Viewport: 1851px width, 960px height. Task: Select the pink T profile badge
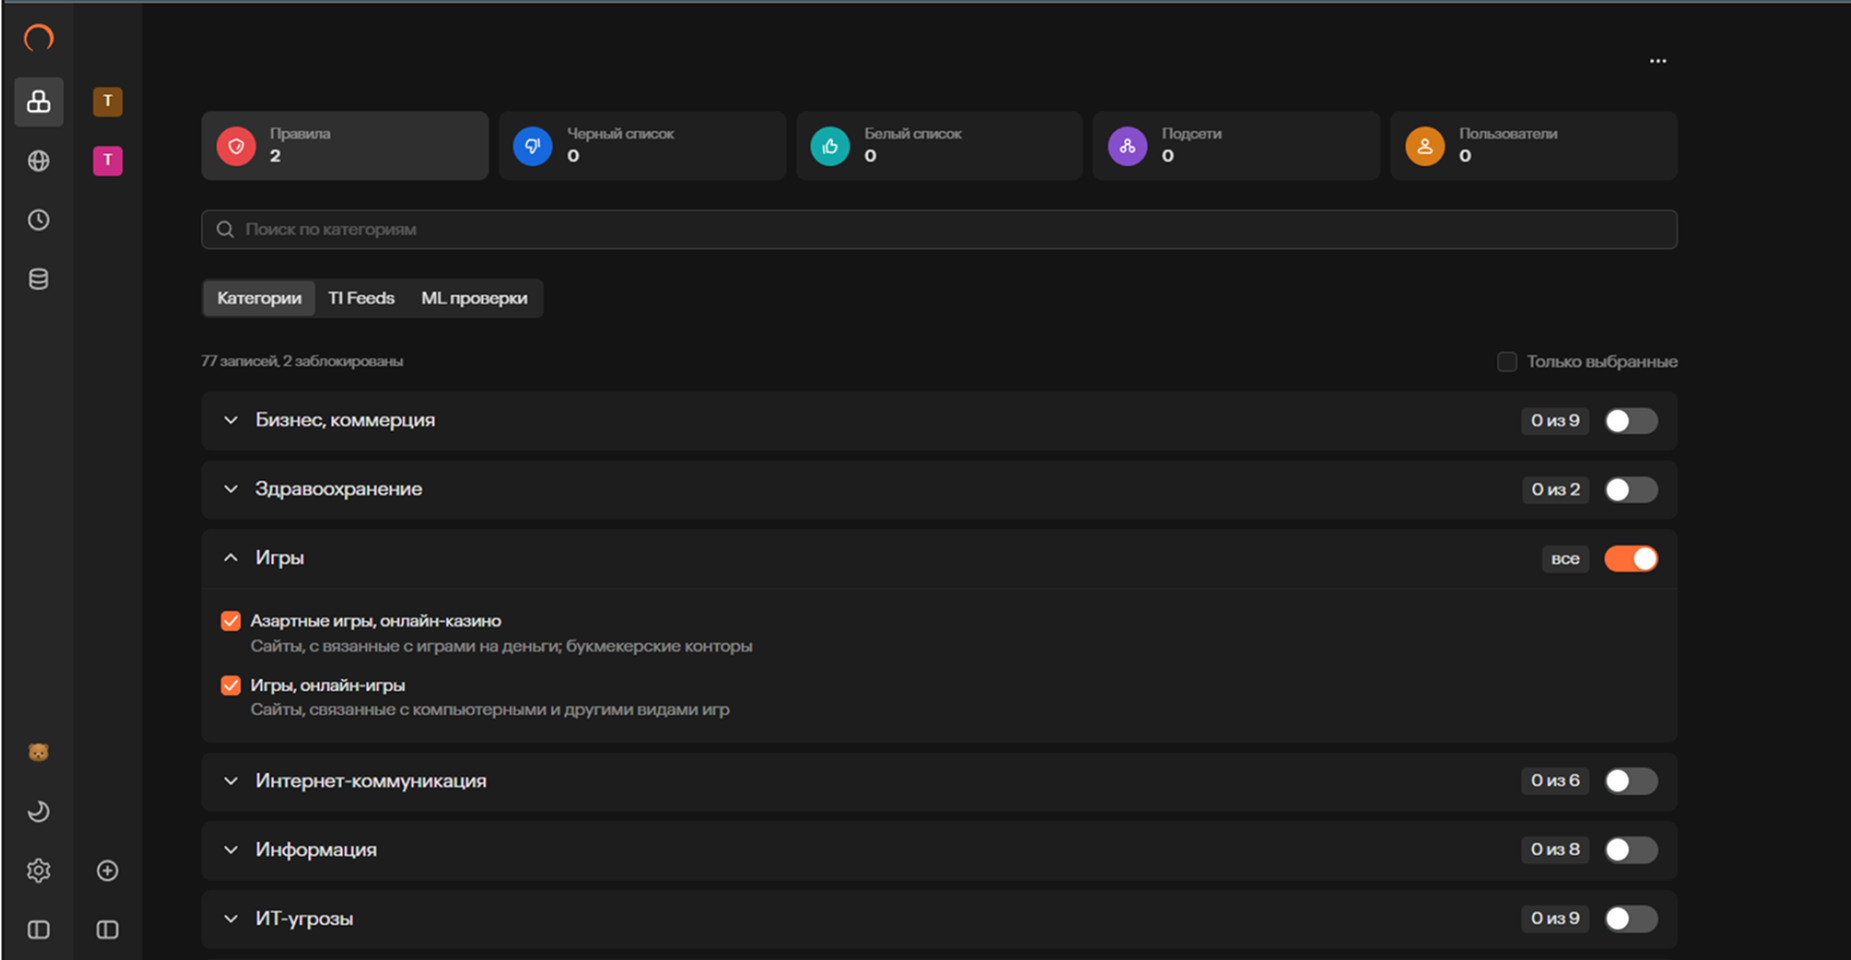pos(108,160)
